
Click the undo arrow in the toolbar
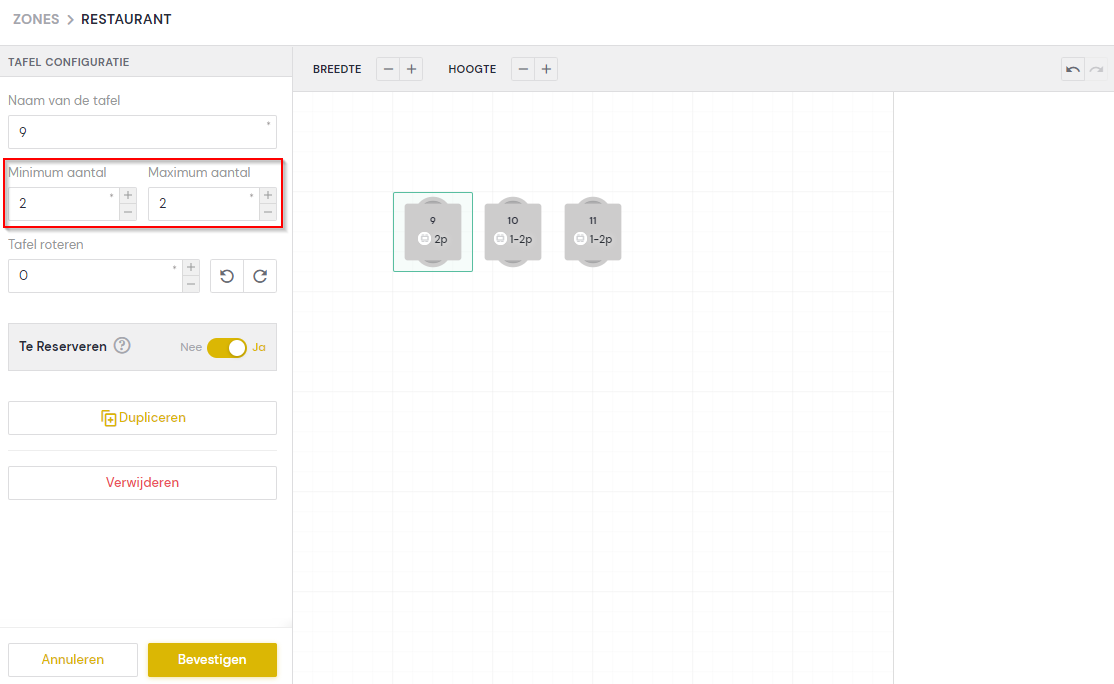point(1072,69)
